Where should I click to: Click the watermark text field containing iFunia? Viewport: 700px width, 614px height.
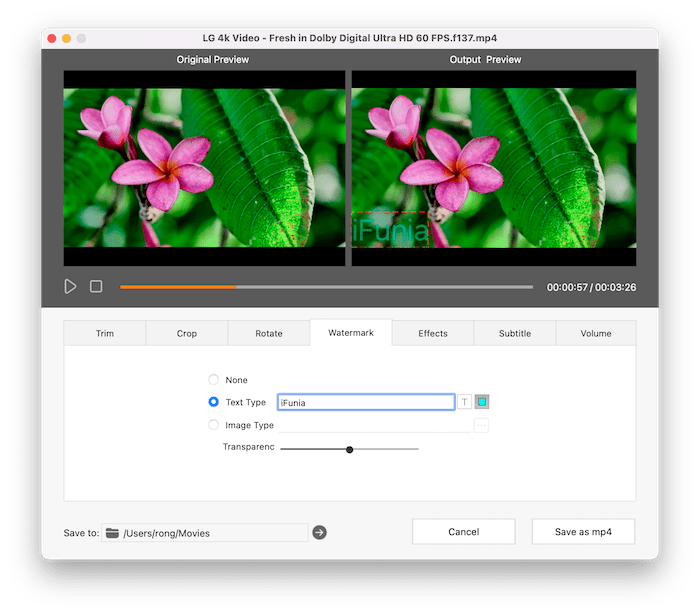click(x=366, y=402)
